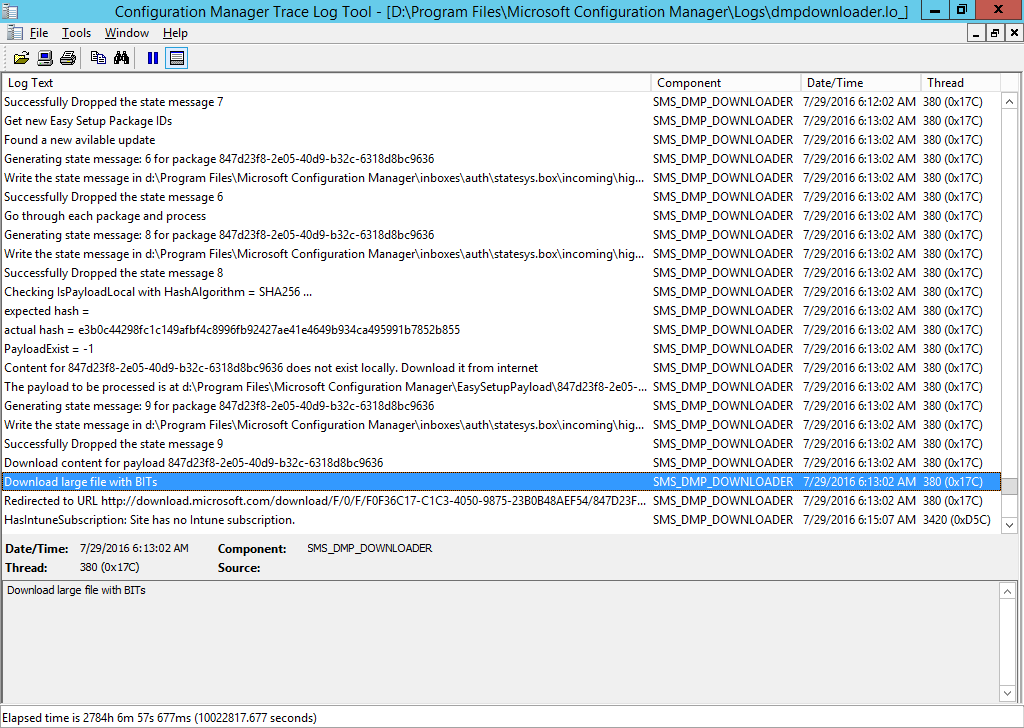Open Find with the binoculars icon
The width and height of the screenshot is (1024, 728).
point(121,58)
